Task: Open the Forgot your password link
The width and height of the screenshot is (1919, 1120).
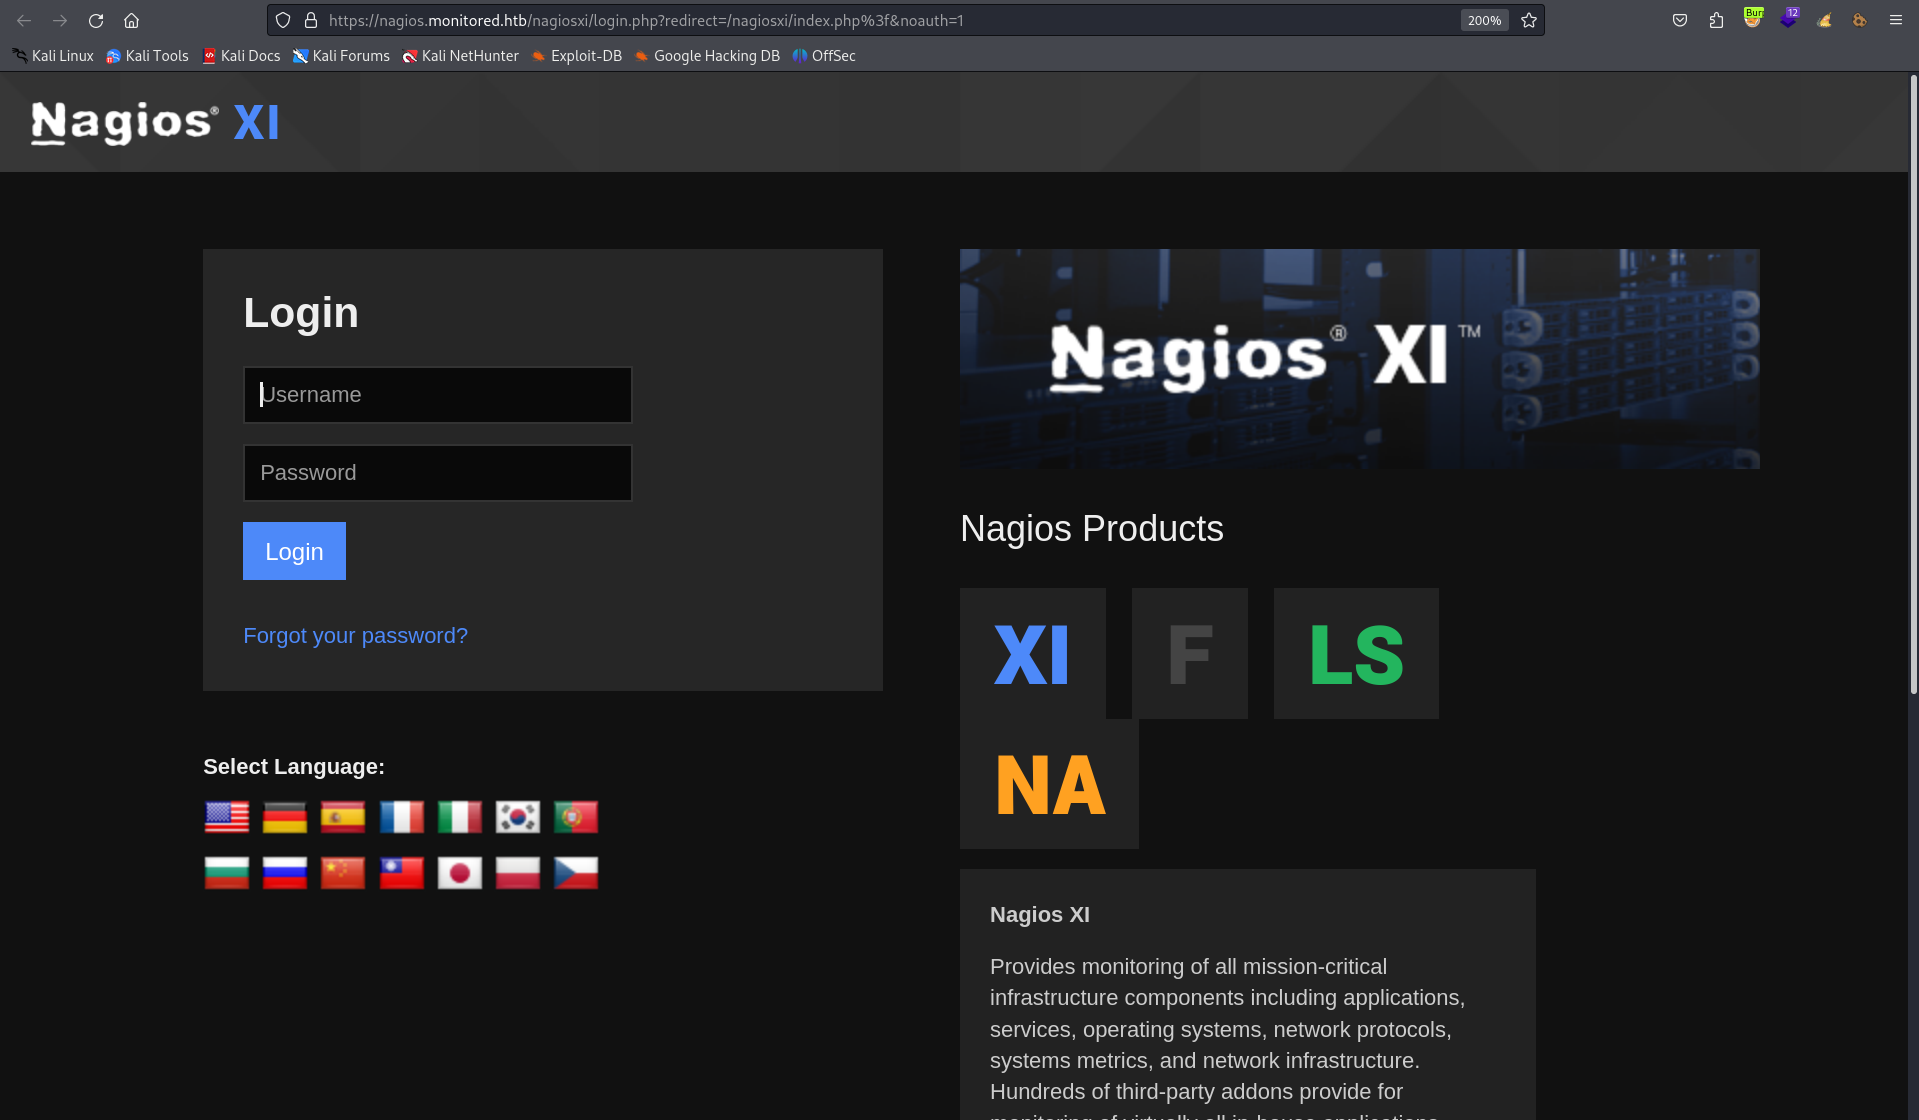Action: click(x=355, y=636)
